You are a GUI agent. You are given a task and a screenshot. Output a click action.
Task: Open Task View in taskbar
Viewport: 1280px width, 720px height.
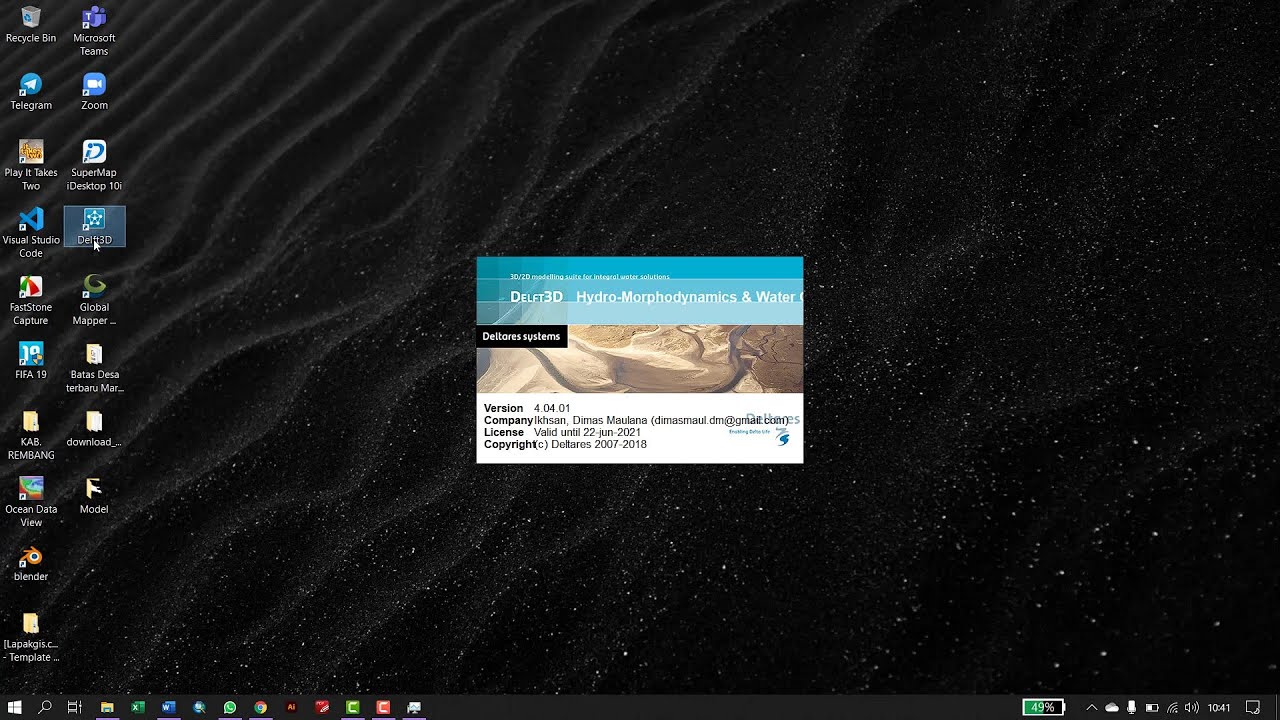74,707
